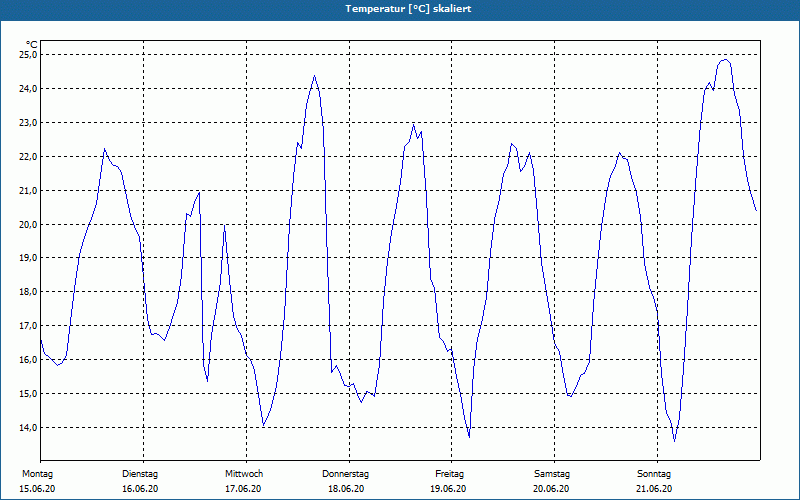Click Sunday's curve peak near 25 degrees

725,60
